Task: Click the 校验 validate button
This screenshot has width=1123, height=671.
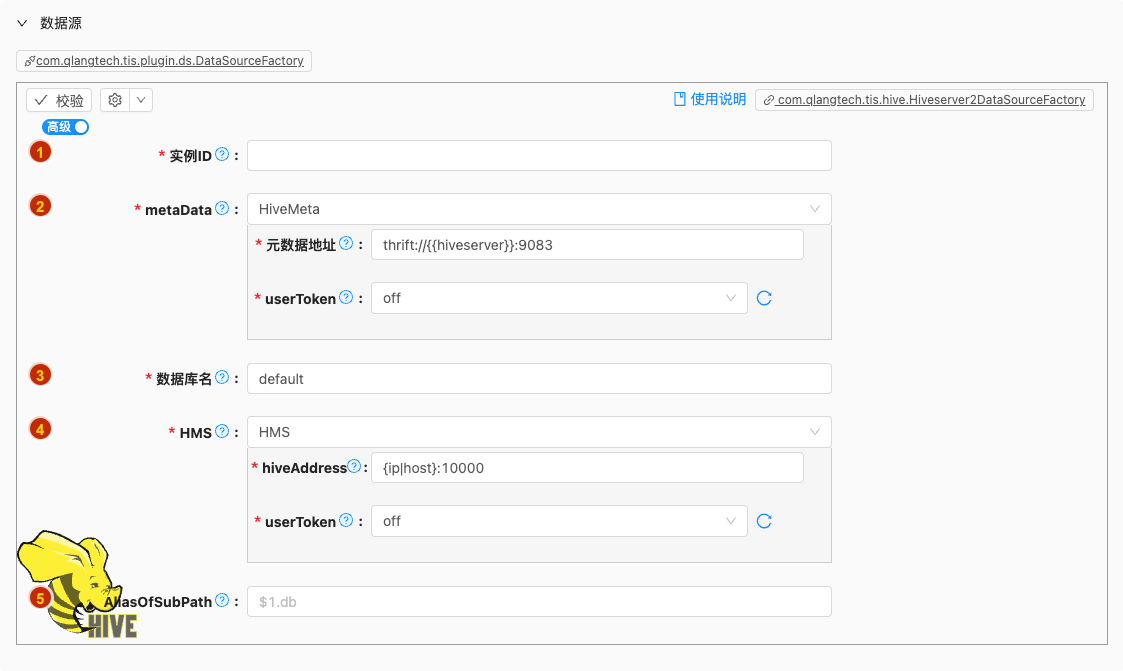Action: (59, 100)
